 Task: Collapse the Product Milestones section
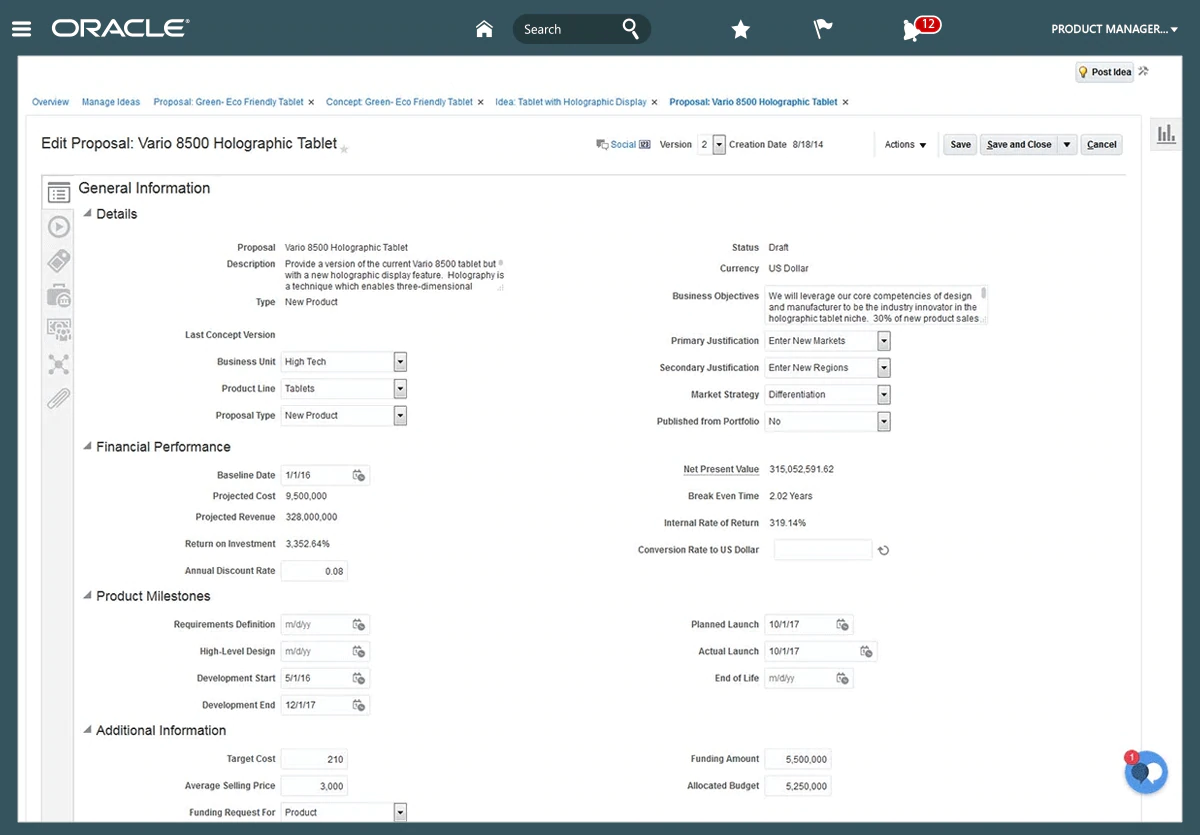pyautogui.click(x=87, y=595)
